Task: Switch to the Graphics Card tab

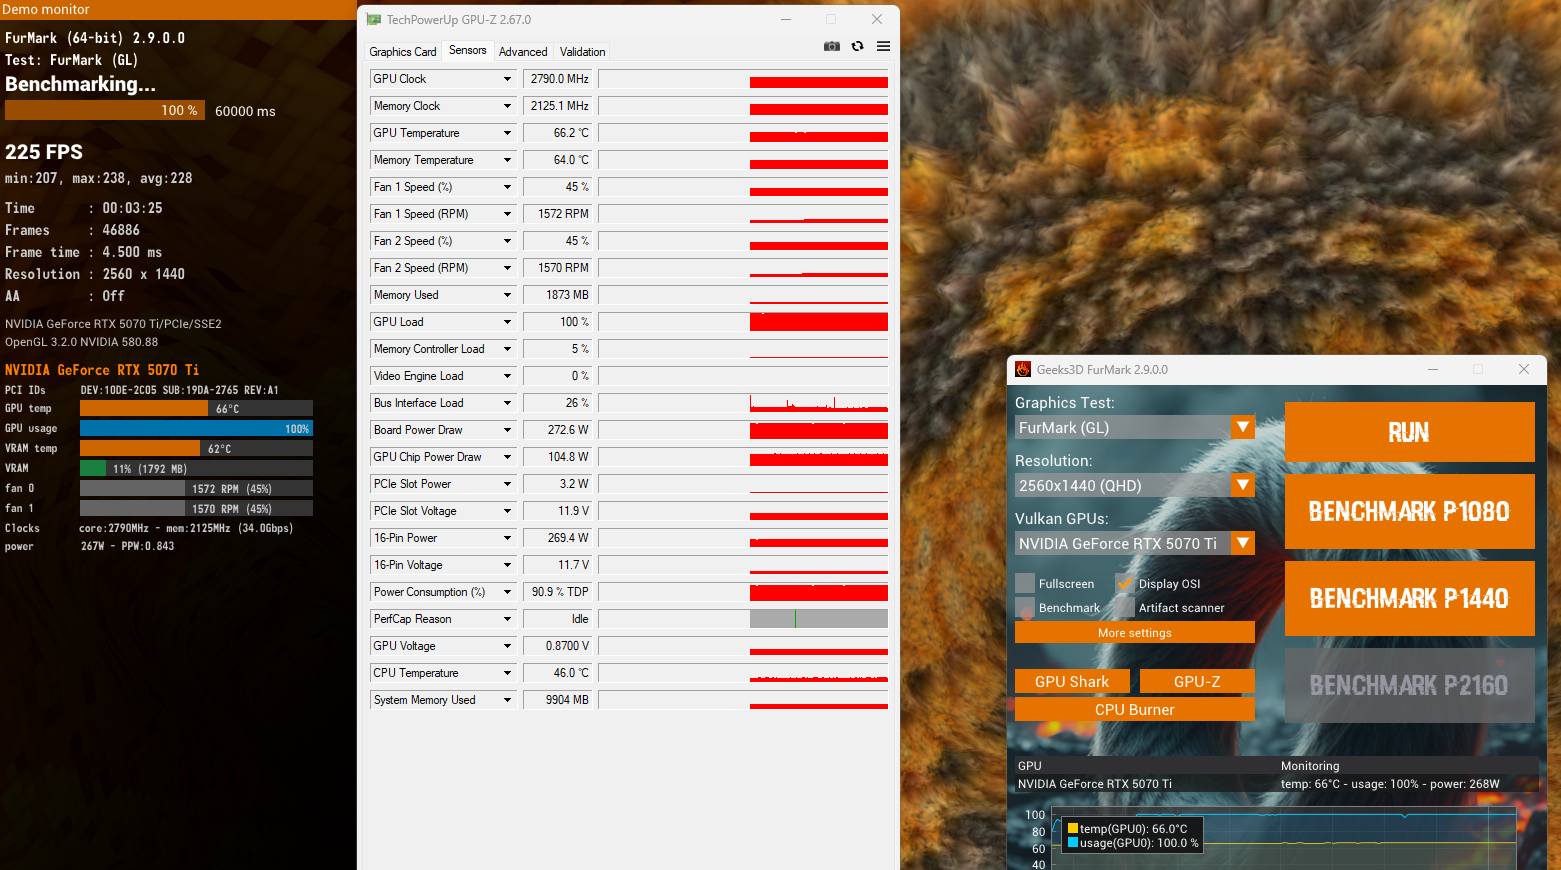Action: 403,52
